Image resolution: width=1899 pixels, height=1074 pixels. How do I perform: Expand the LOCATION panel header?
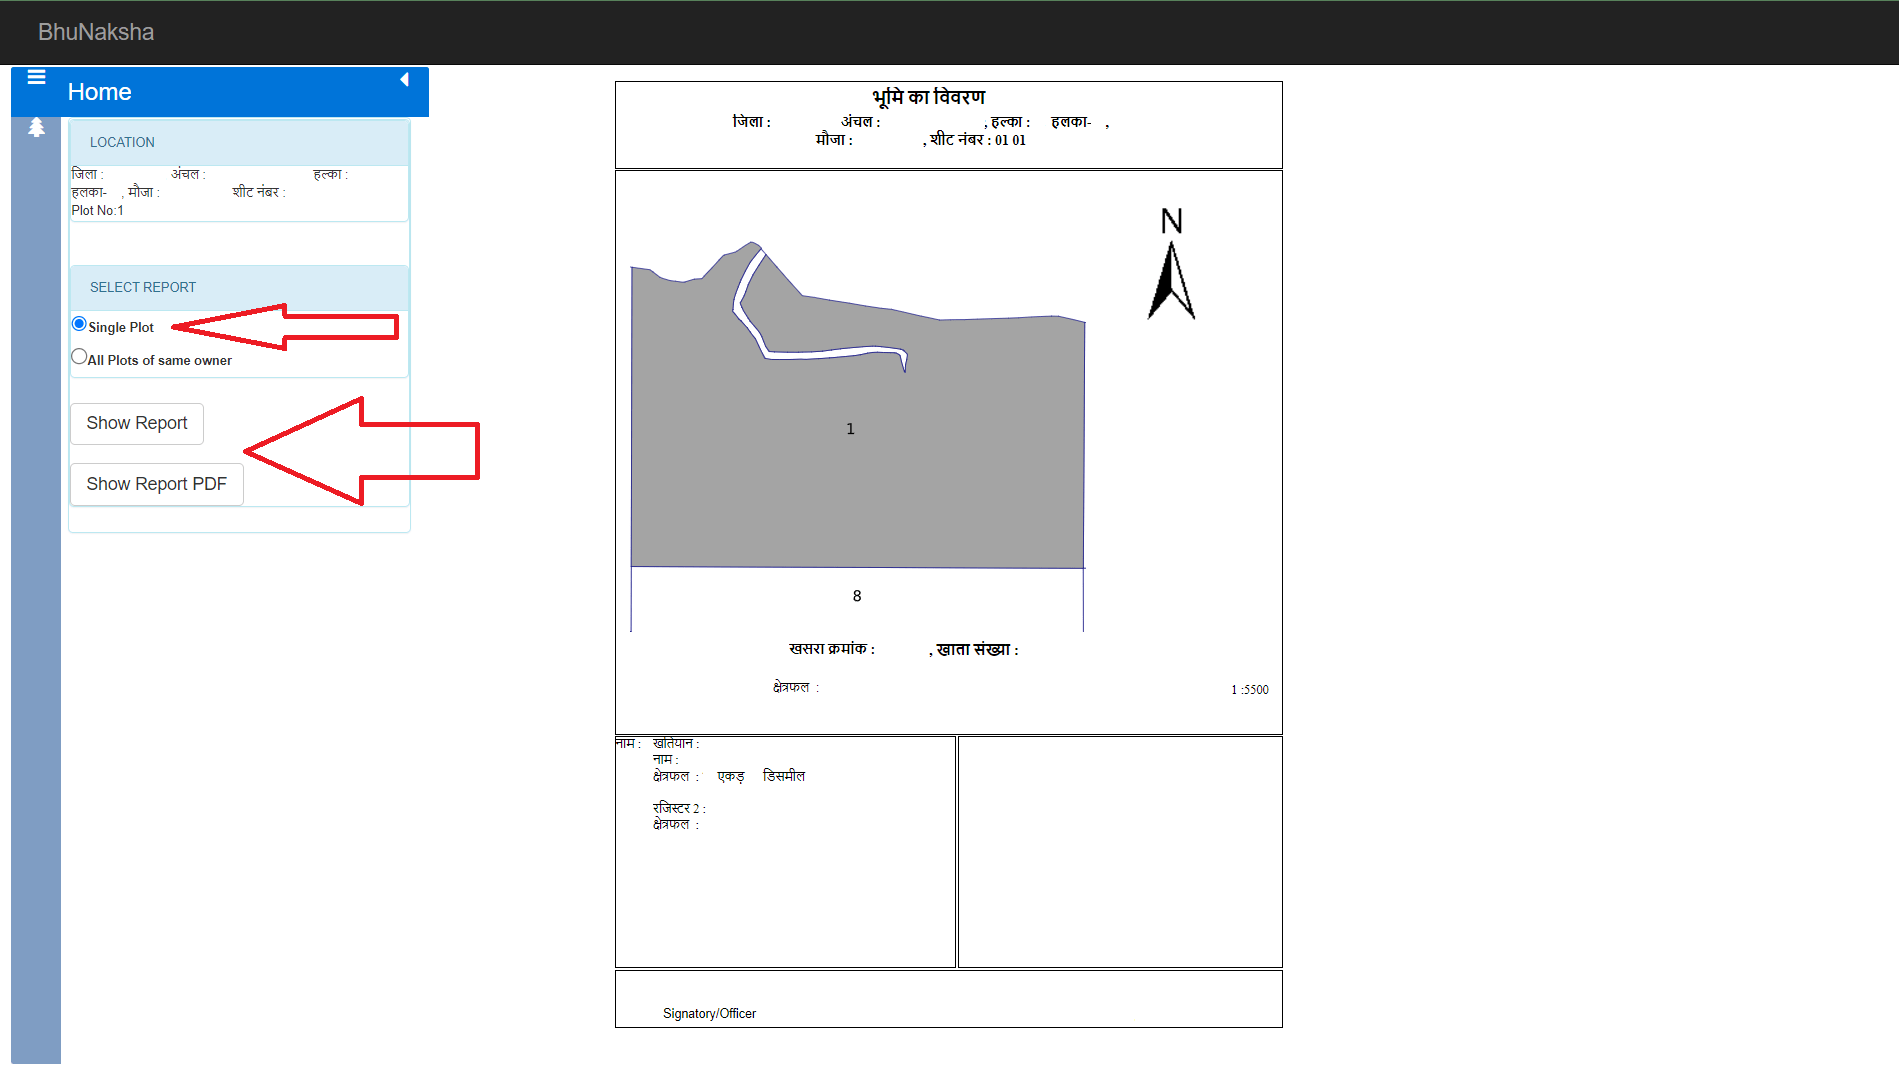click(122, 143)
